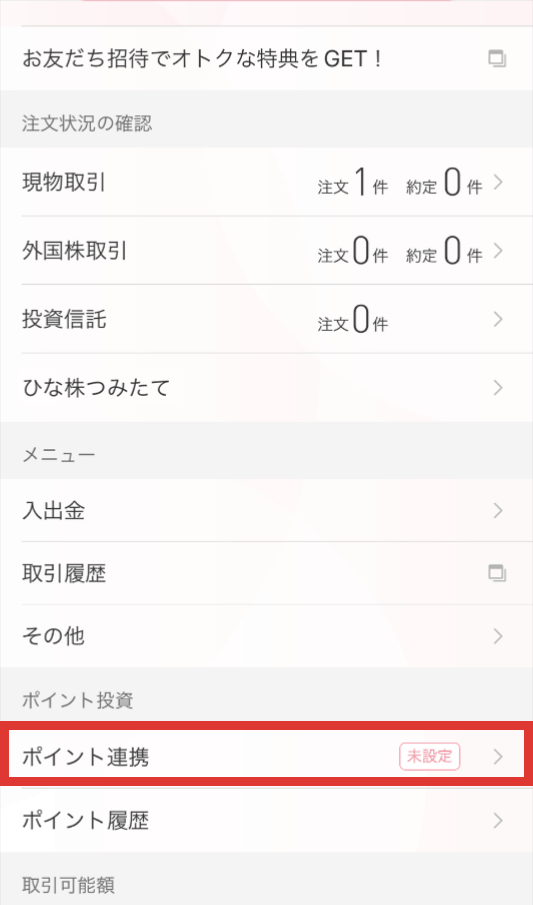Screen dimensions: 533x905
Task: Open external window icon beside 取引履歴
Action: (497, 573)
